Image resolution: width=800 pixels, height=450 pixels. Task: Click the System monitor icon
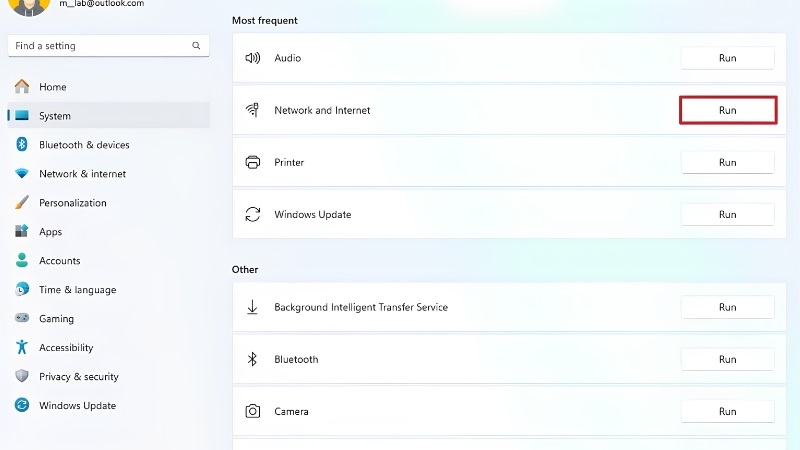[21, 115]
